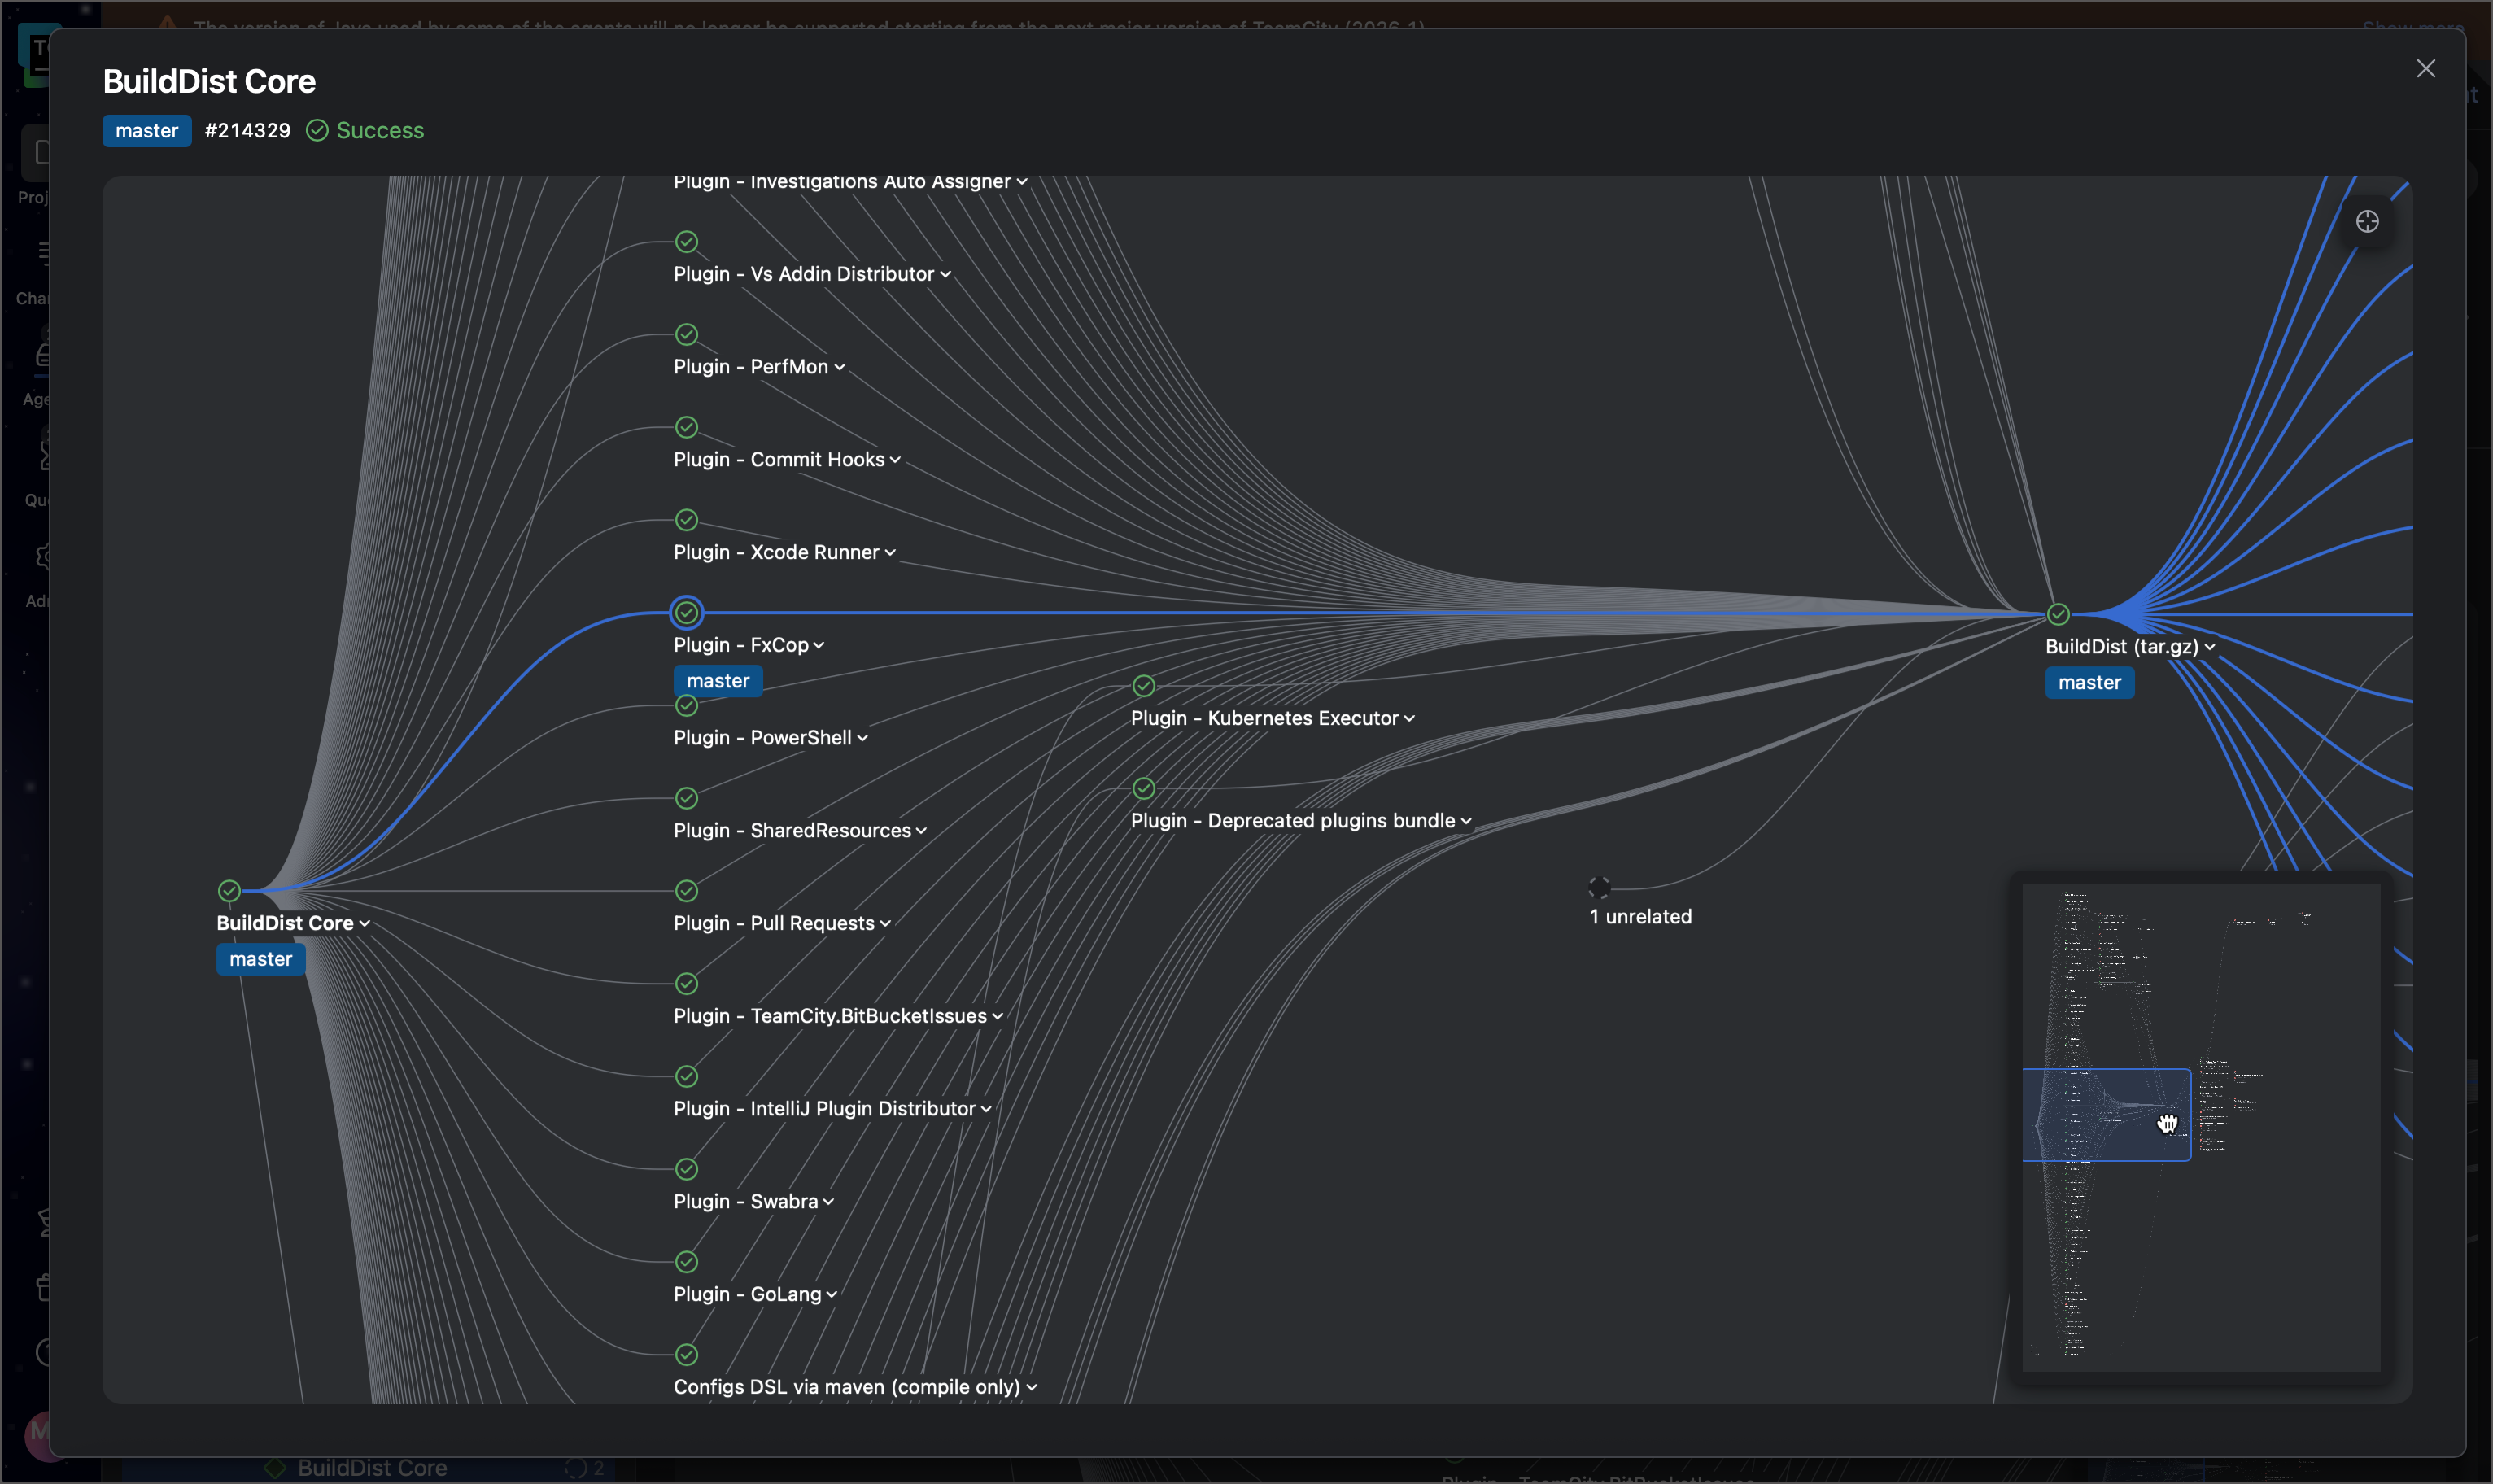Click the status icon of Plugin - GoLang
2493x1484 pixels.
685,1261
